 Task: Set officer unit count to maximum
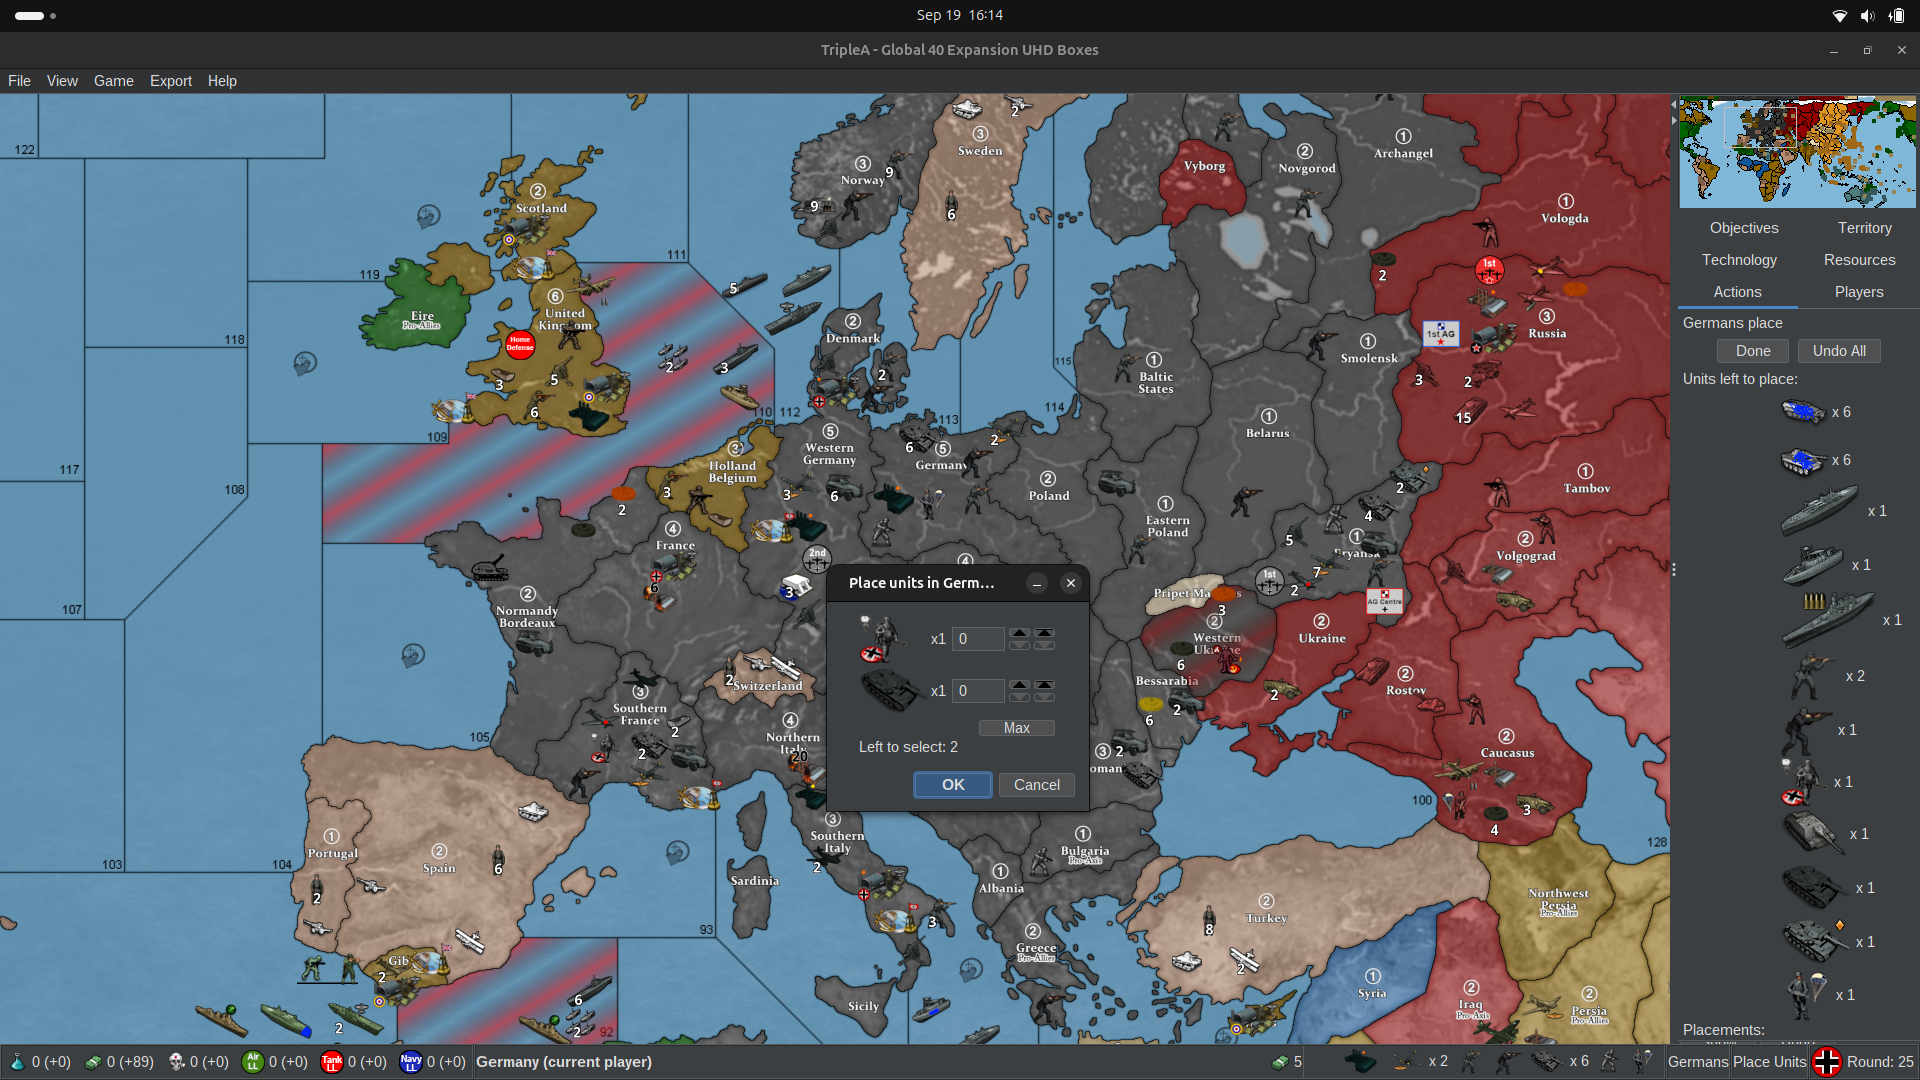click(x=1044, y=633)
